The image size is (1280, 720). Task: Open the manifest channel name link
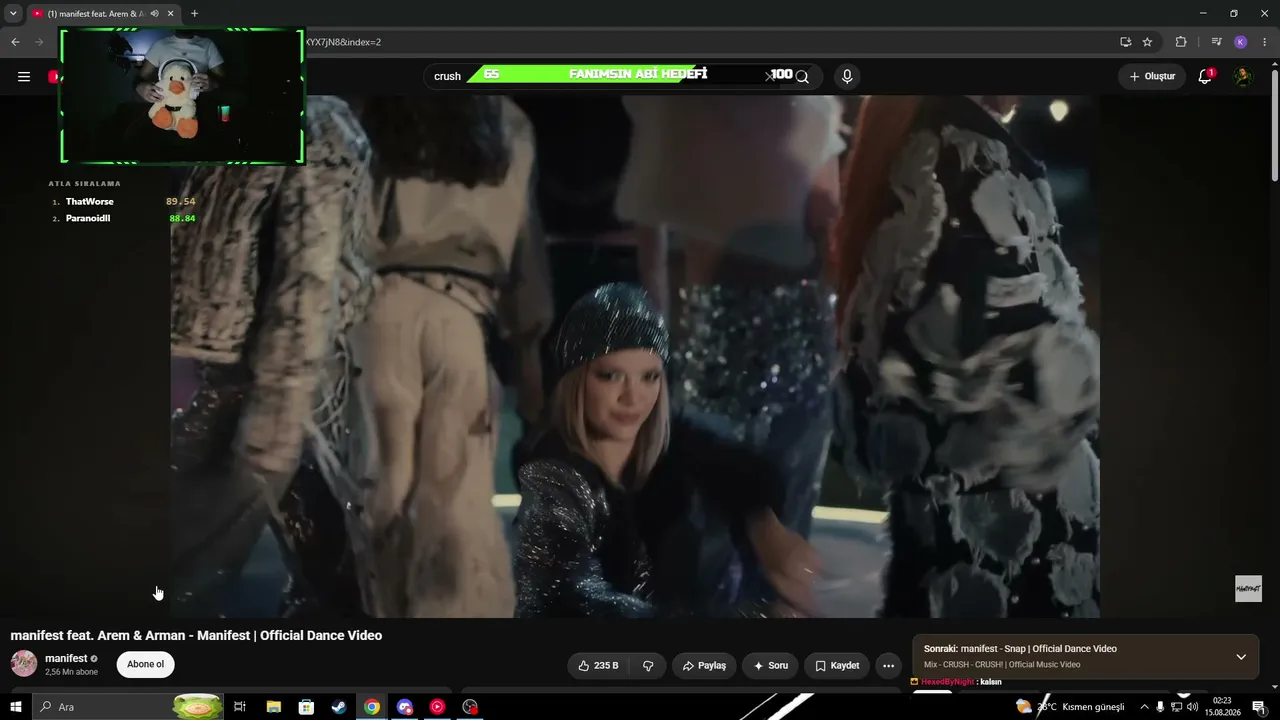coord(66,658)
